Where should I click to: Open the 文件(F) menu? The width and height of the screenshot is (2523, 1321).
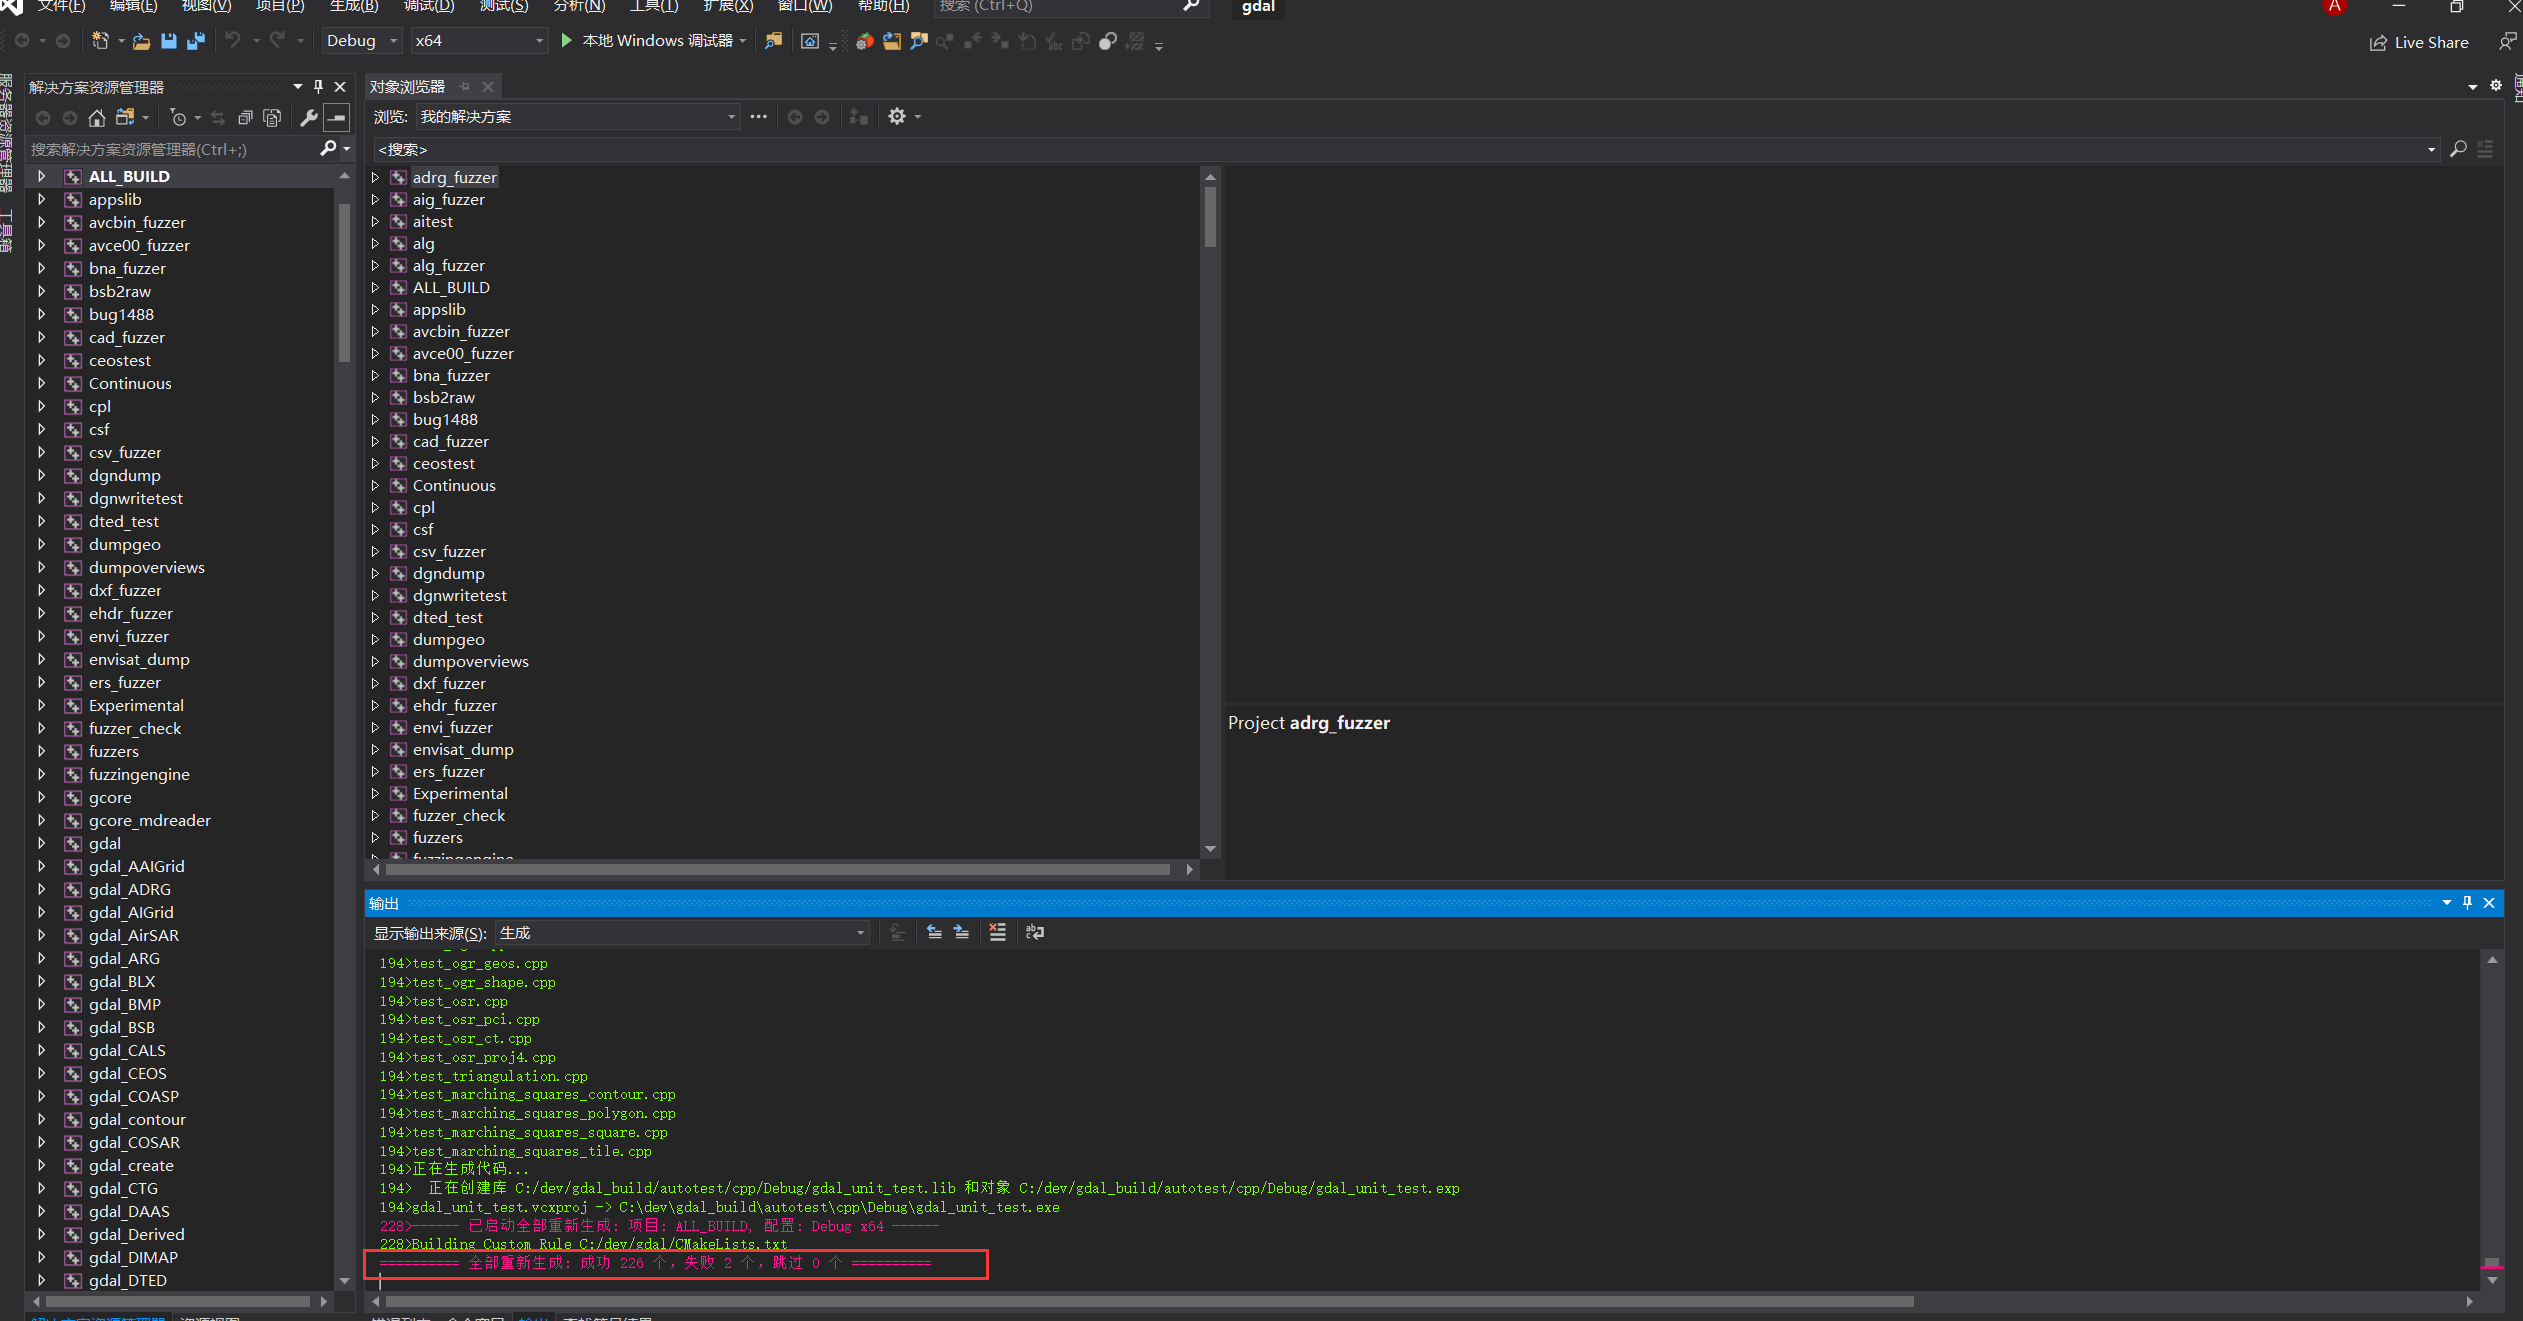tap(61, 6)
